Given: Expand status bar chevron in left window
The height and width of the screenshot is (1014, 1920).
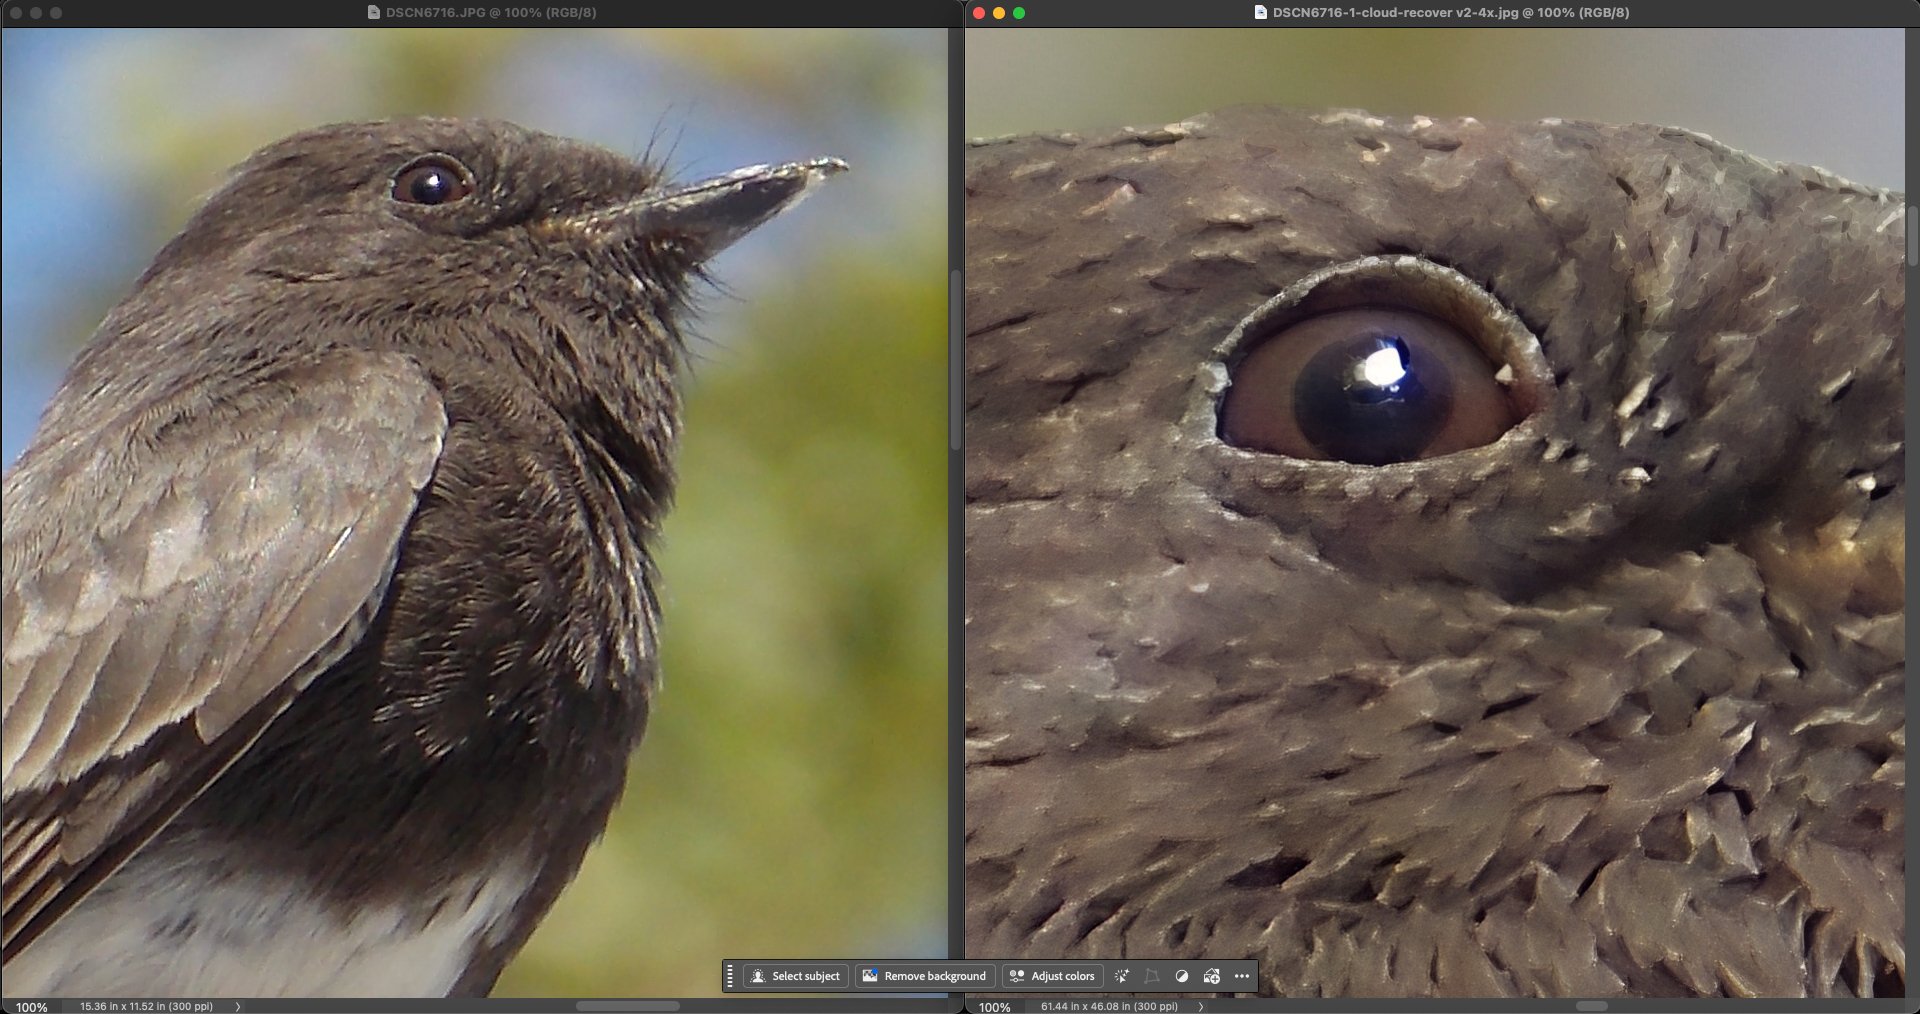Looking at the screenshot, I should tap(238, 1006).
